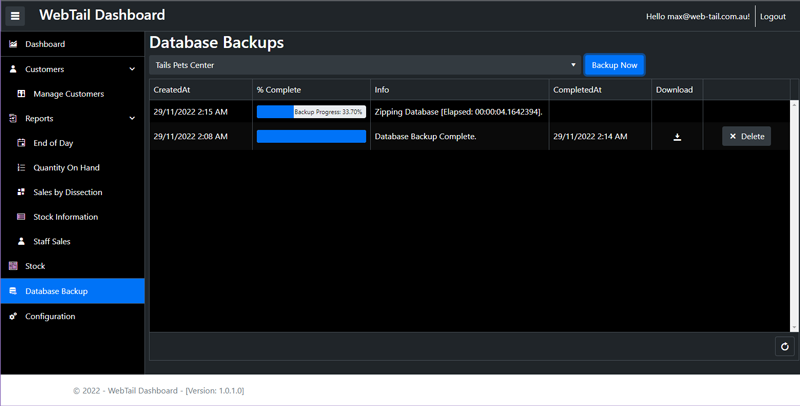Open Sales by Dissection report

tap(67, 192)
